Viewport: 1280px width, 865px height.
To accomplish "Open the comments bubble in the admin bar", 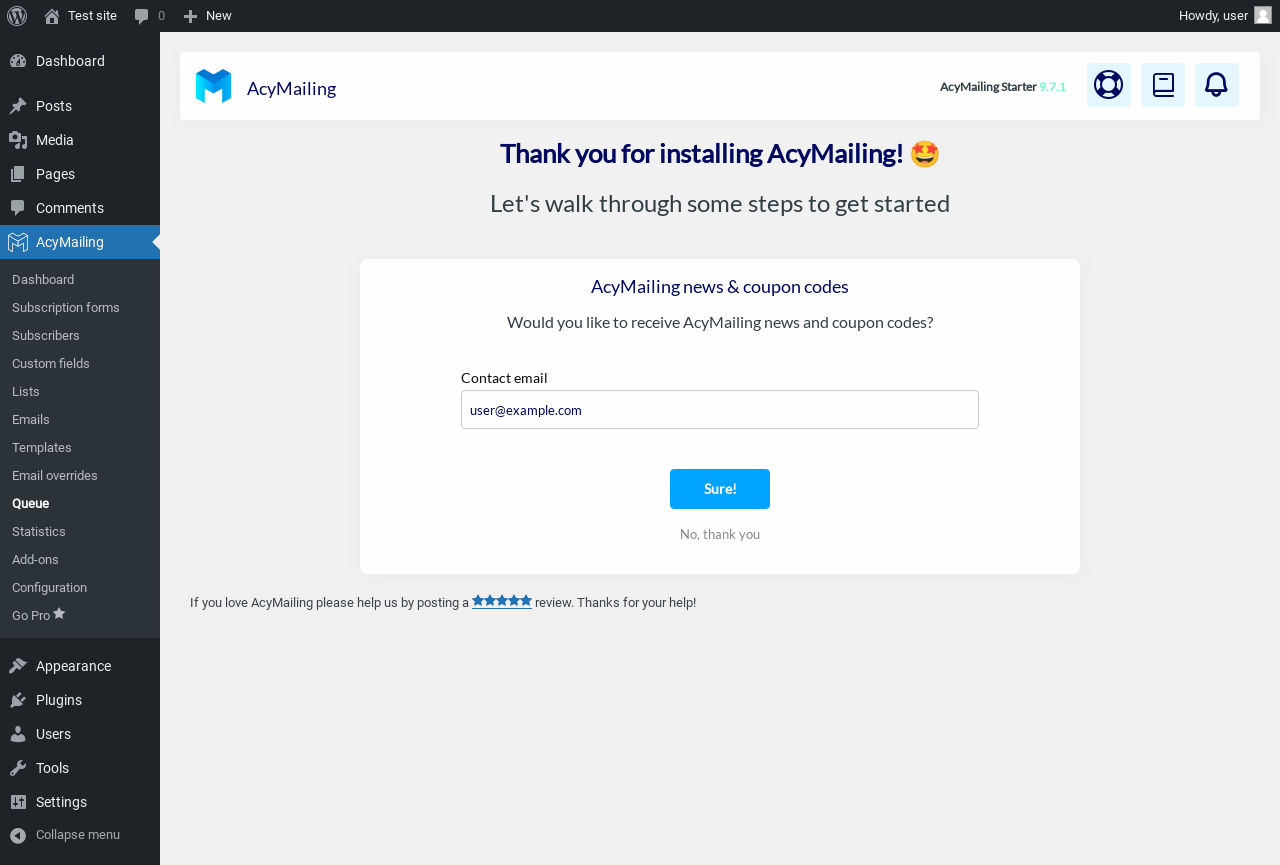I will tap(150, 16).
